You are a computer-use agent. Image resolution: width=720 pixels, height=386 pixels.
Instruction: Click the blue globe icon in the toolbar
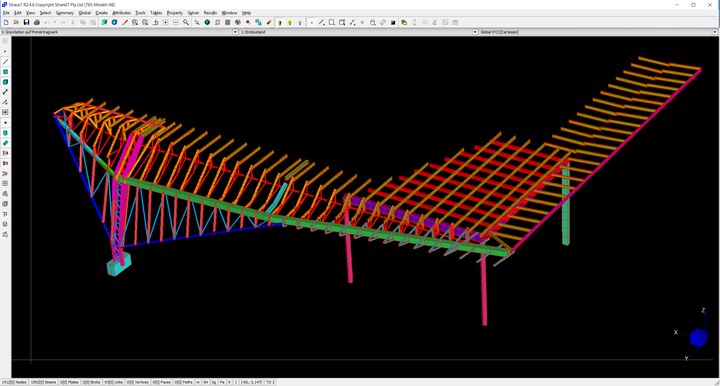coord(114,22)
